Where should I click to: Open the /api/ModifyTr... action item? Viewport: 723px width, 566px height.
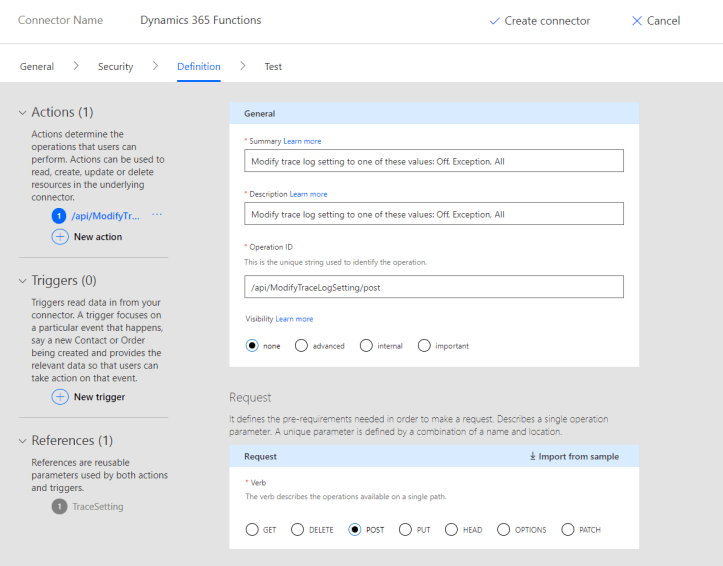click(x=106, y=216)
